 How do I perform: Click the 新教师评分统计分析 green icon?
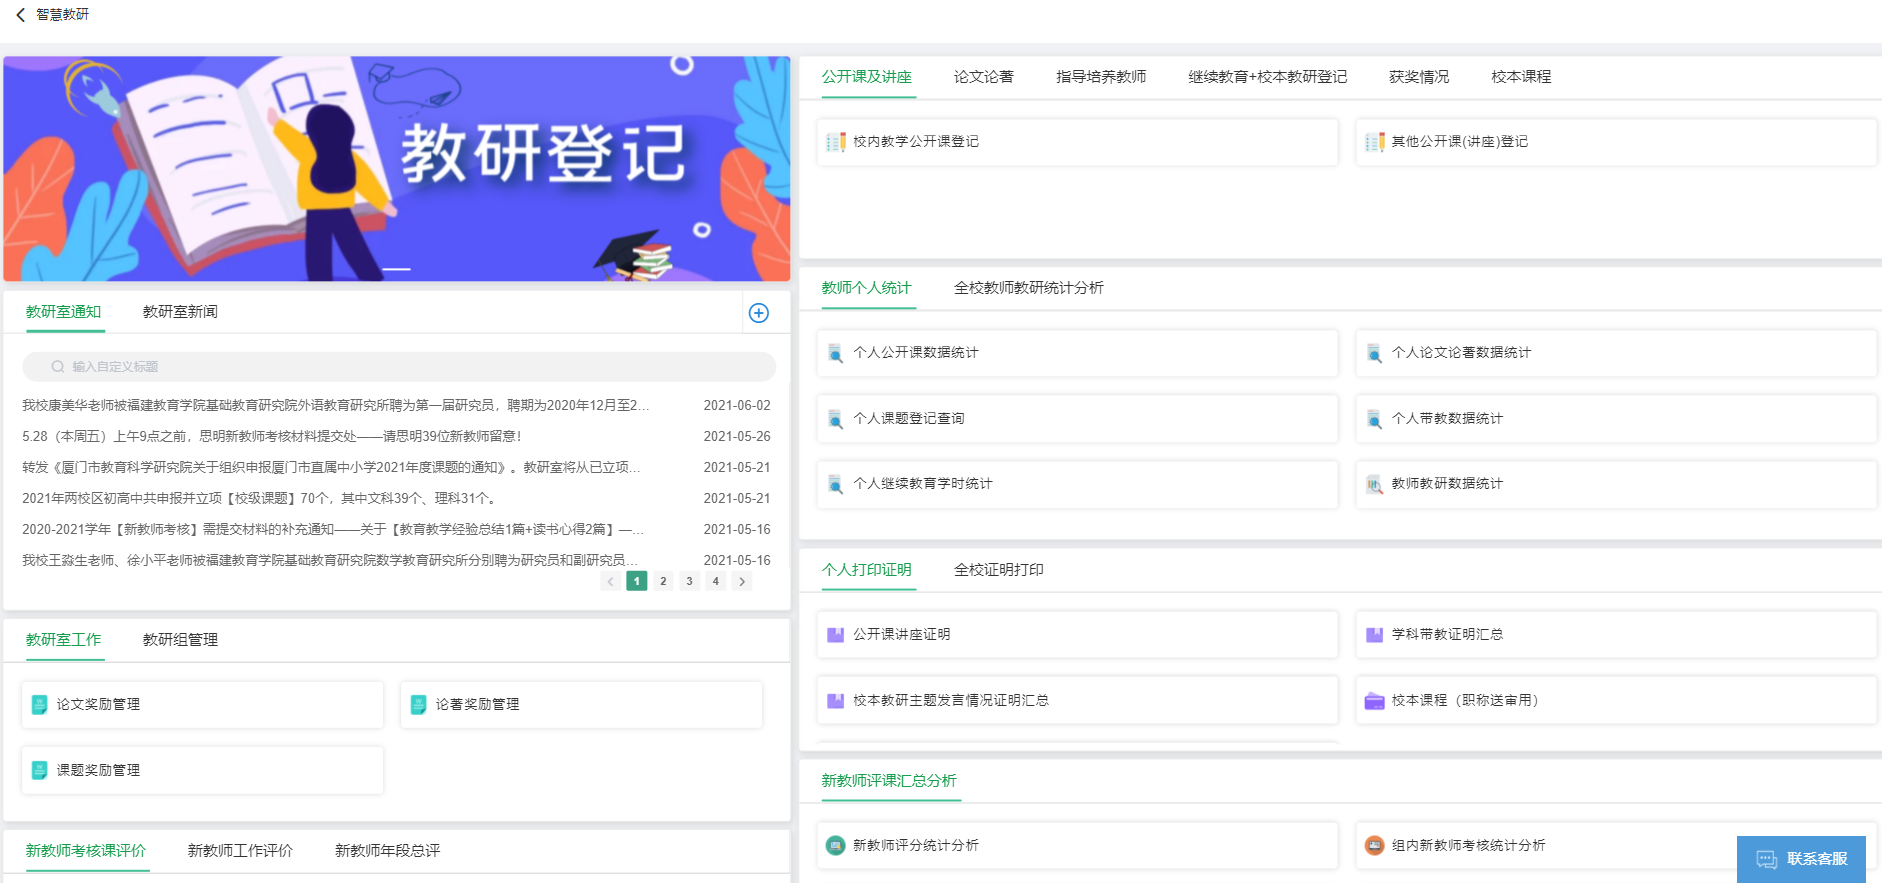point(836,846)
